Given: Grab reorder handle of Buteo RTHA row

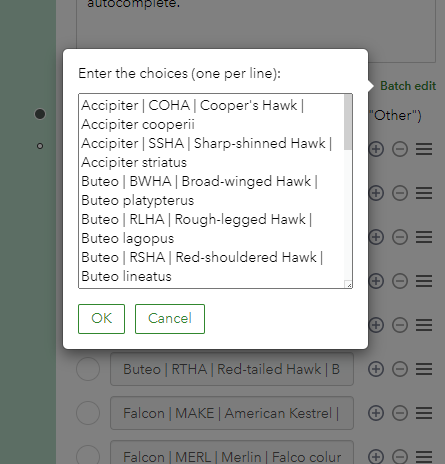Looking at the screenshot, I should (x=424, y=369).
